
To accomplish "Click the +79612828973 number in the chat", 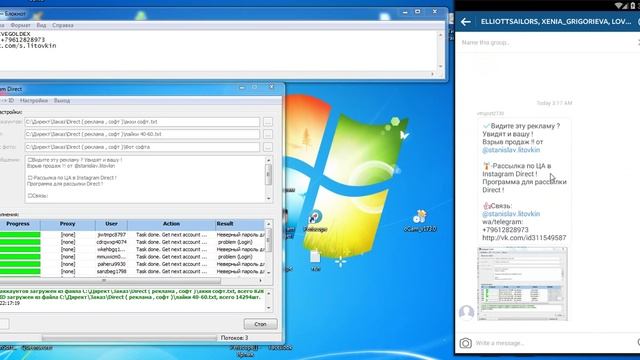I will point(505,230).
